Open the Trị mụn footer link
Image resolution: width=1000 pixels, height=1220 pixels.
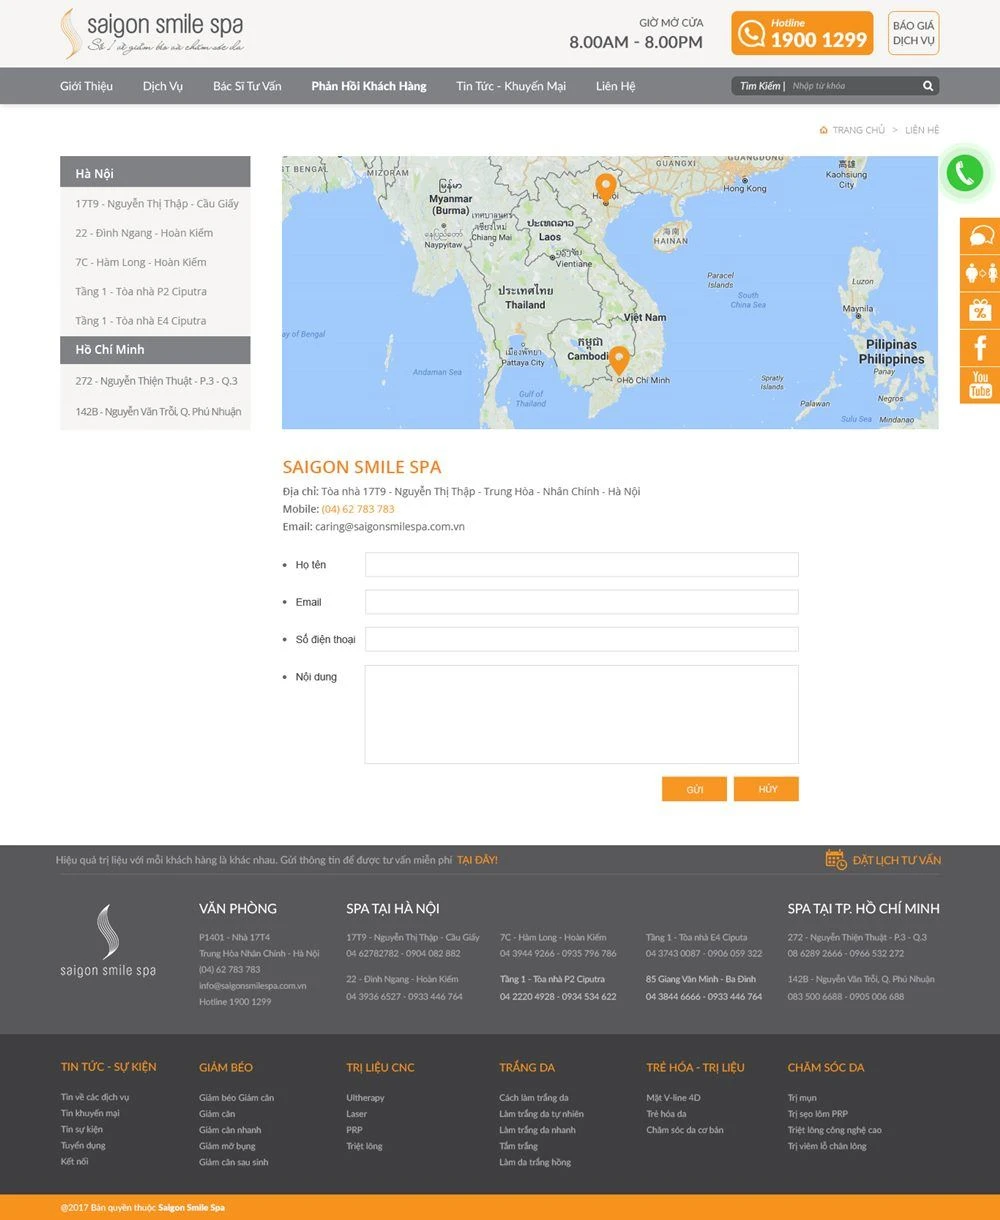click(802, 1097)
